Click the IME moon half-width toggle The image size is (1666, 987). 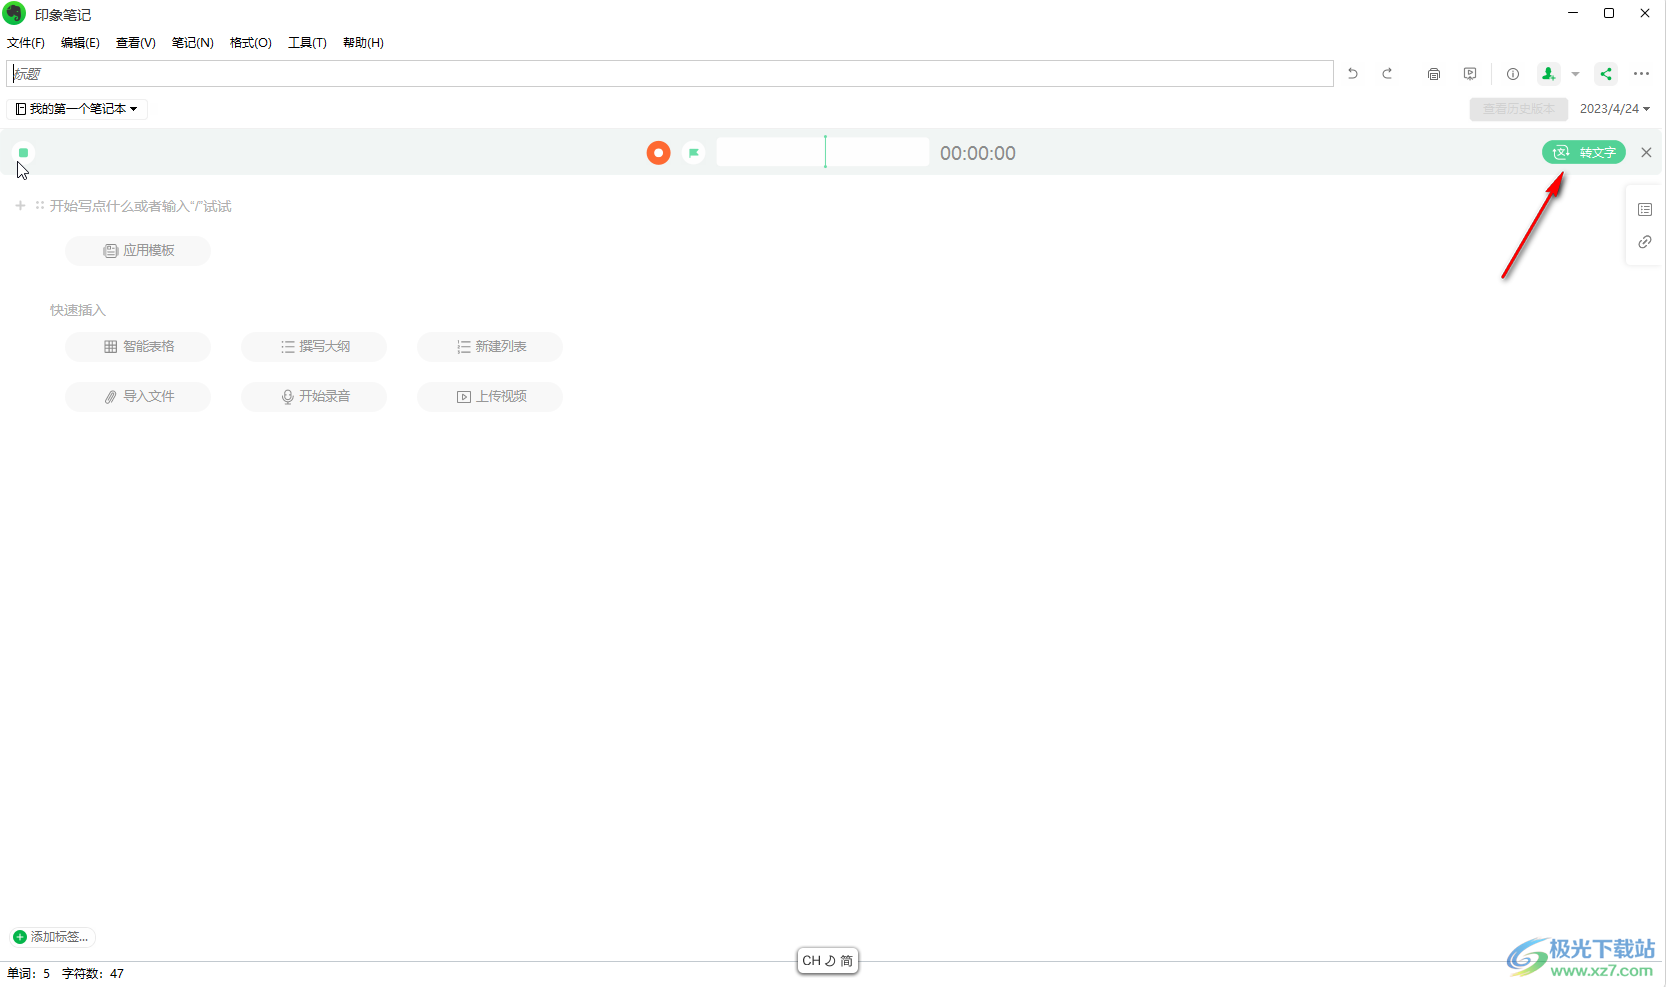tap(830, 961)
